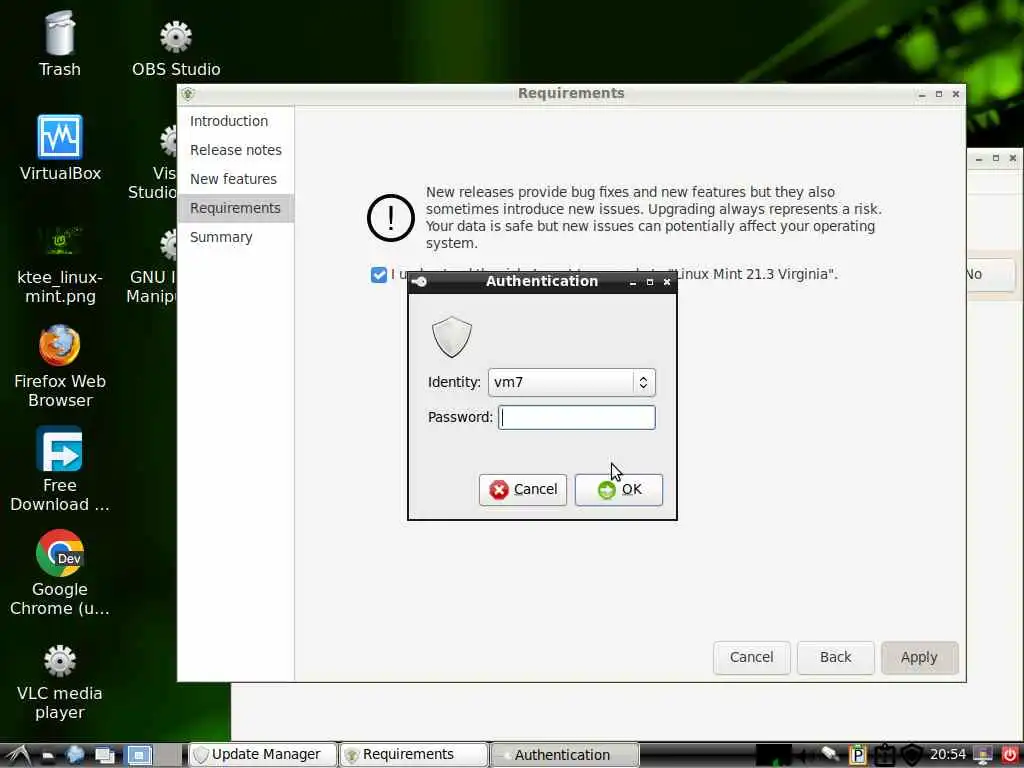Click the power button in the system tray
This screenshot has width=1024, height=768.
pos(1010,755)
